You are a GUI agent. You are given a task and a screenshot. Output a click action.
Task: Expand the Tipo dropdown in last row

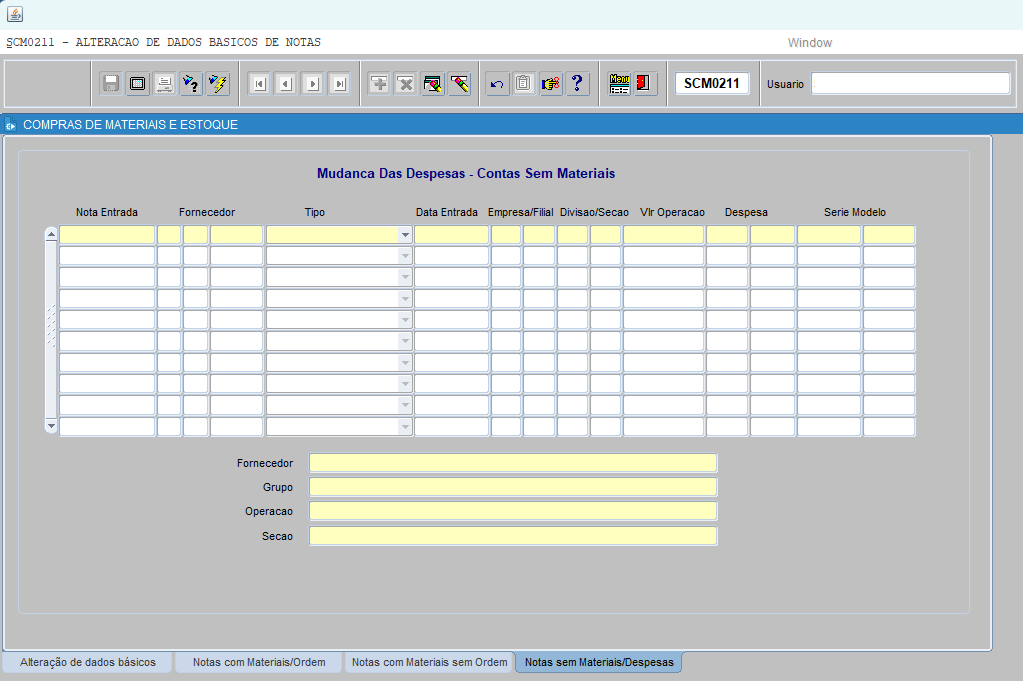(x=405, y=427)
